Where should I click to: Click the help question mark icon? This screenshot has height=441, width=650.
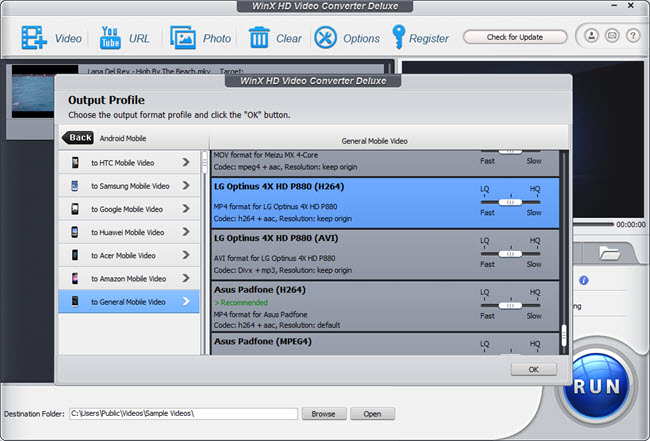(x=633, y=36)
